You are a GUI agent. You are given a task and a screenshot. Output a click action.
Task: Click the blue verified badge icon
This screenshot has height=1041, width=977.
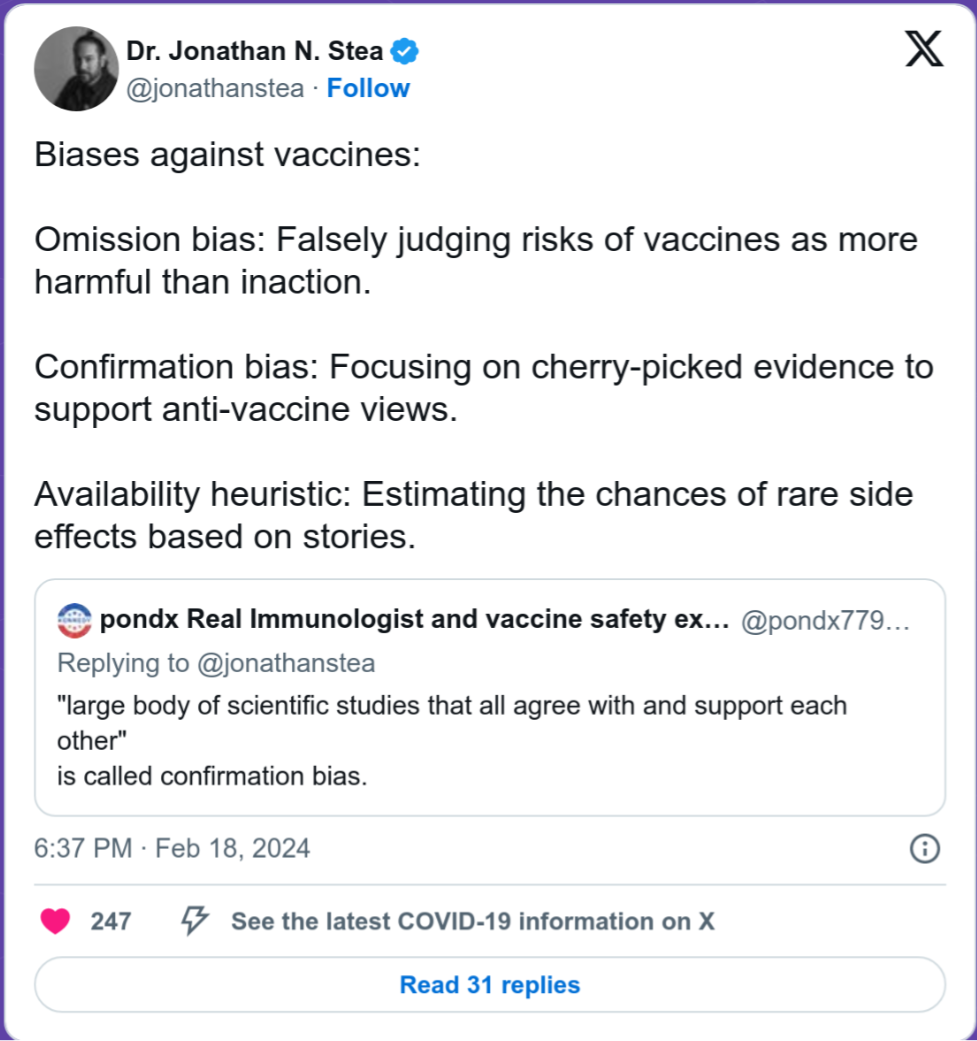404,49
